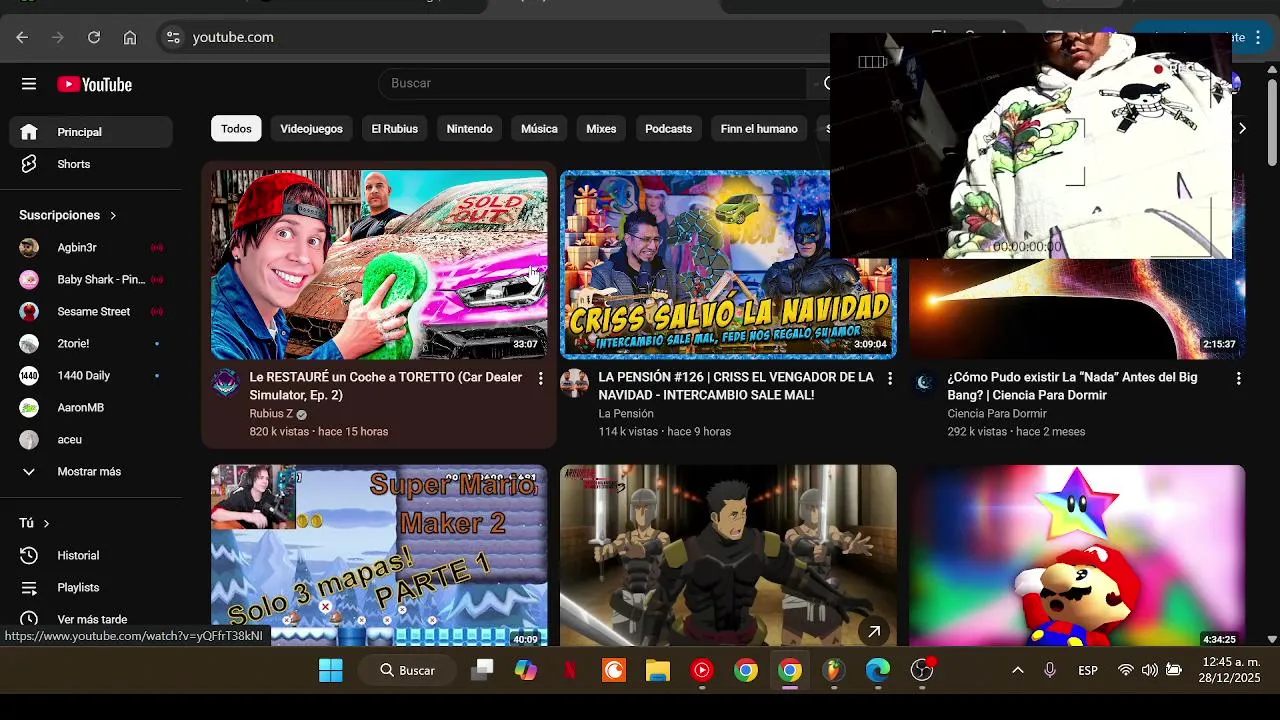Reload the page with refresh icon

(x=94, y=37)
